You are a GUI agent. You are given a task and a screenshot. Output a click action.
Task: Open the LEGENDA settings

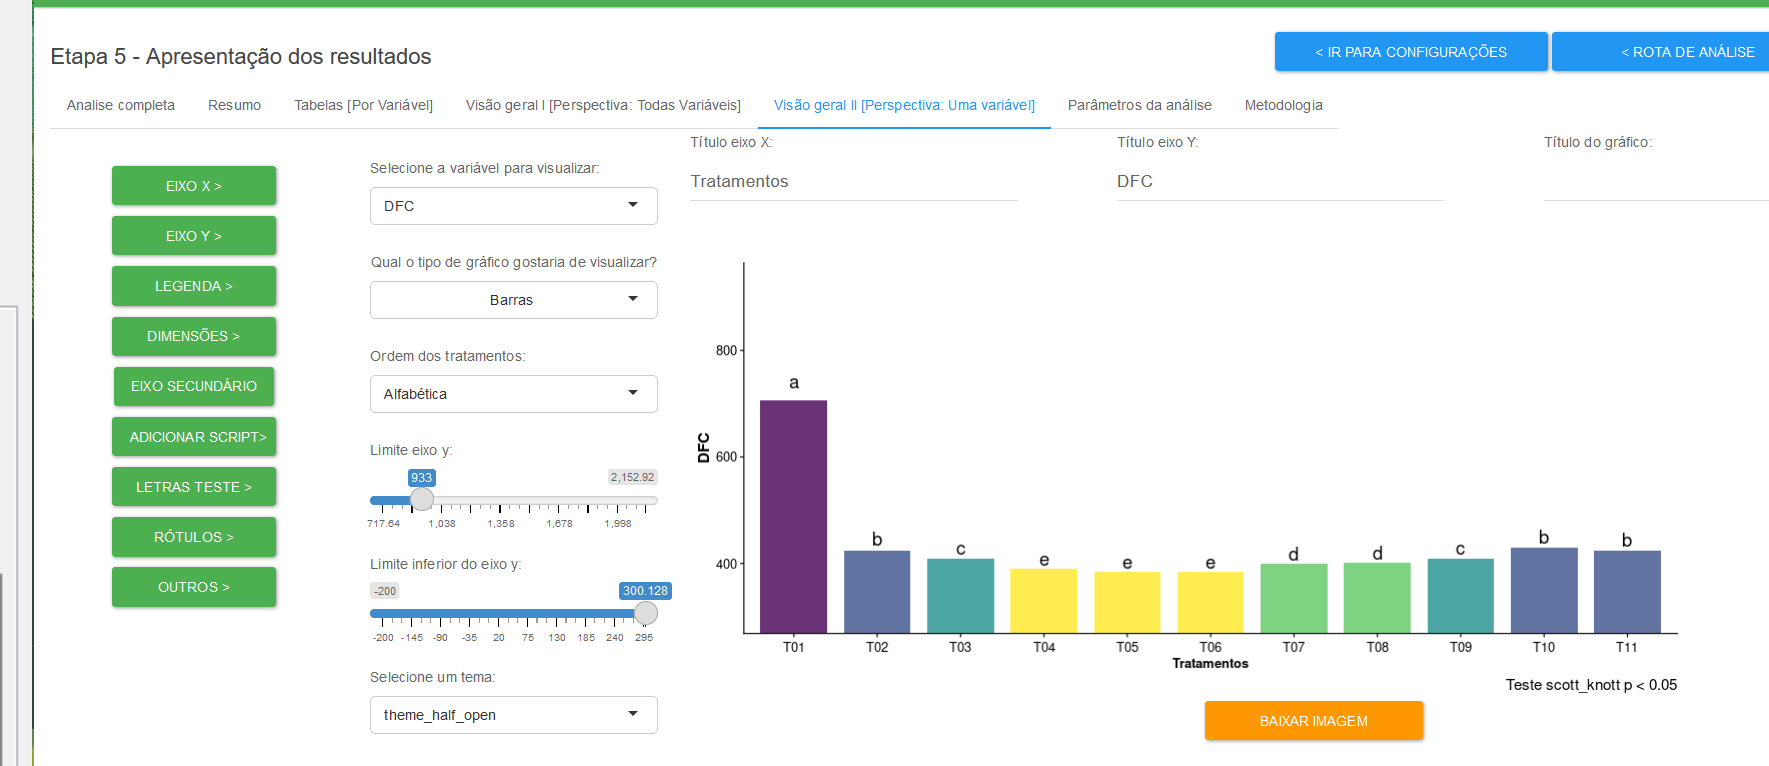[193, 286]
